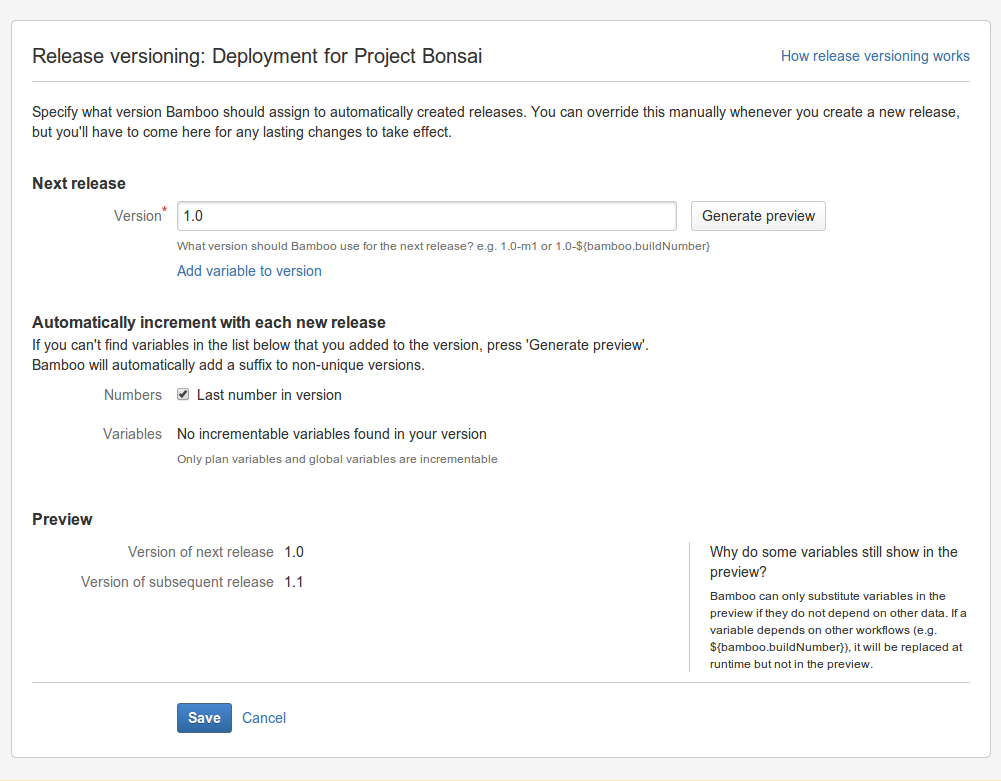Viewport: 1001px width, 781px height.
Task: Save the release versioning settings
Action: [204, 718]
